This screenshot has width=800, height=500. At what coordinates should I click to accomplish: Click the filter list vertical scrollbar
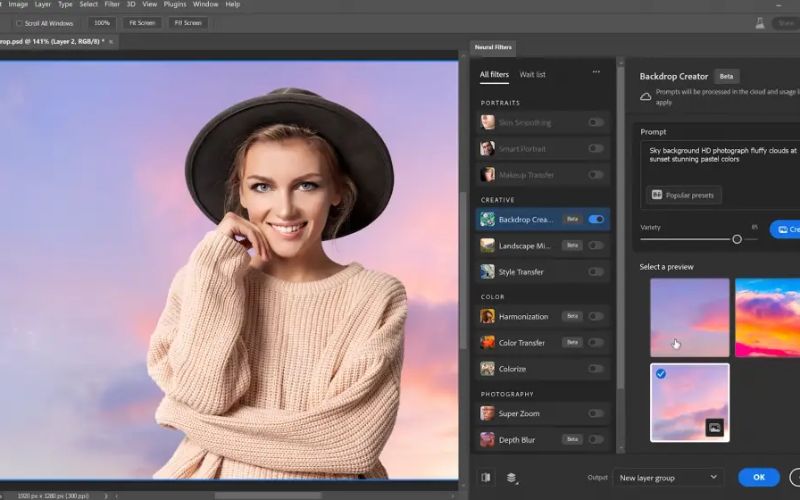pyautogui.click(x=620, y=229)
